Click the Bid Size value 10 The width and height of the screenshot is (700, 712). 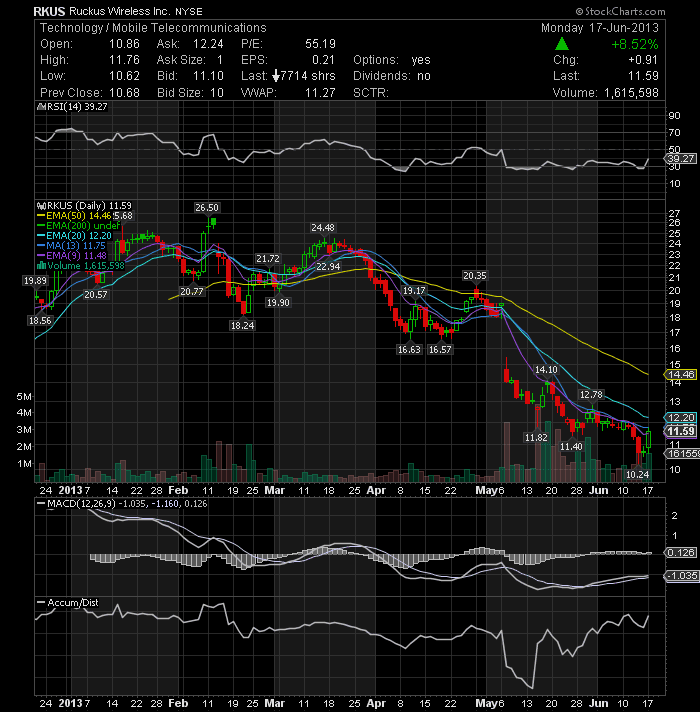[217, 93]
